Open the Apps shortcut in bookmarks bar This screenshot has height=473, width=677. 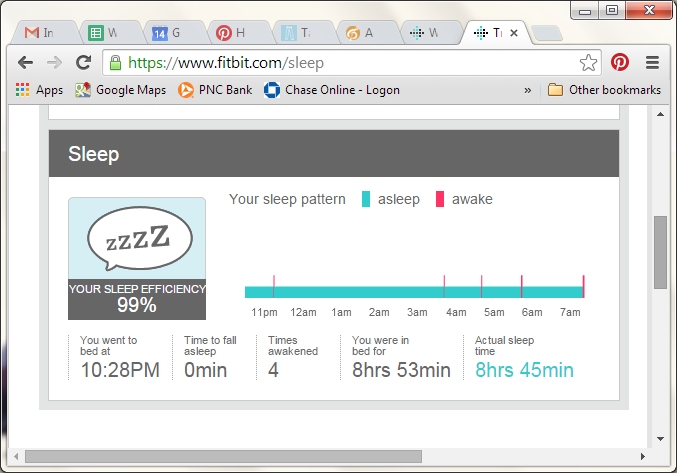(40, 90)
